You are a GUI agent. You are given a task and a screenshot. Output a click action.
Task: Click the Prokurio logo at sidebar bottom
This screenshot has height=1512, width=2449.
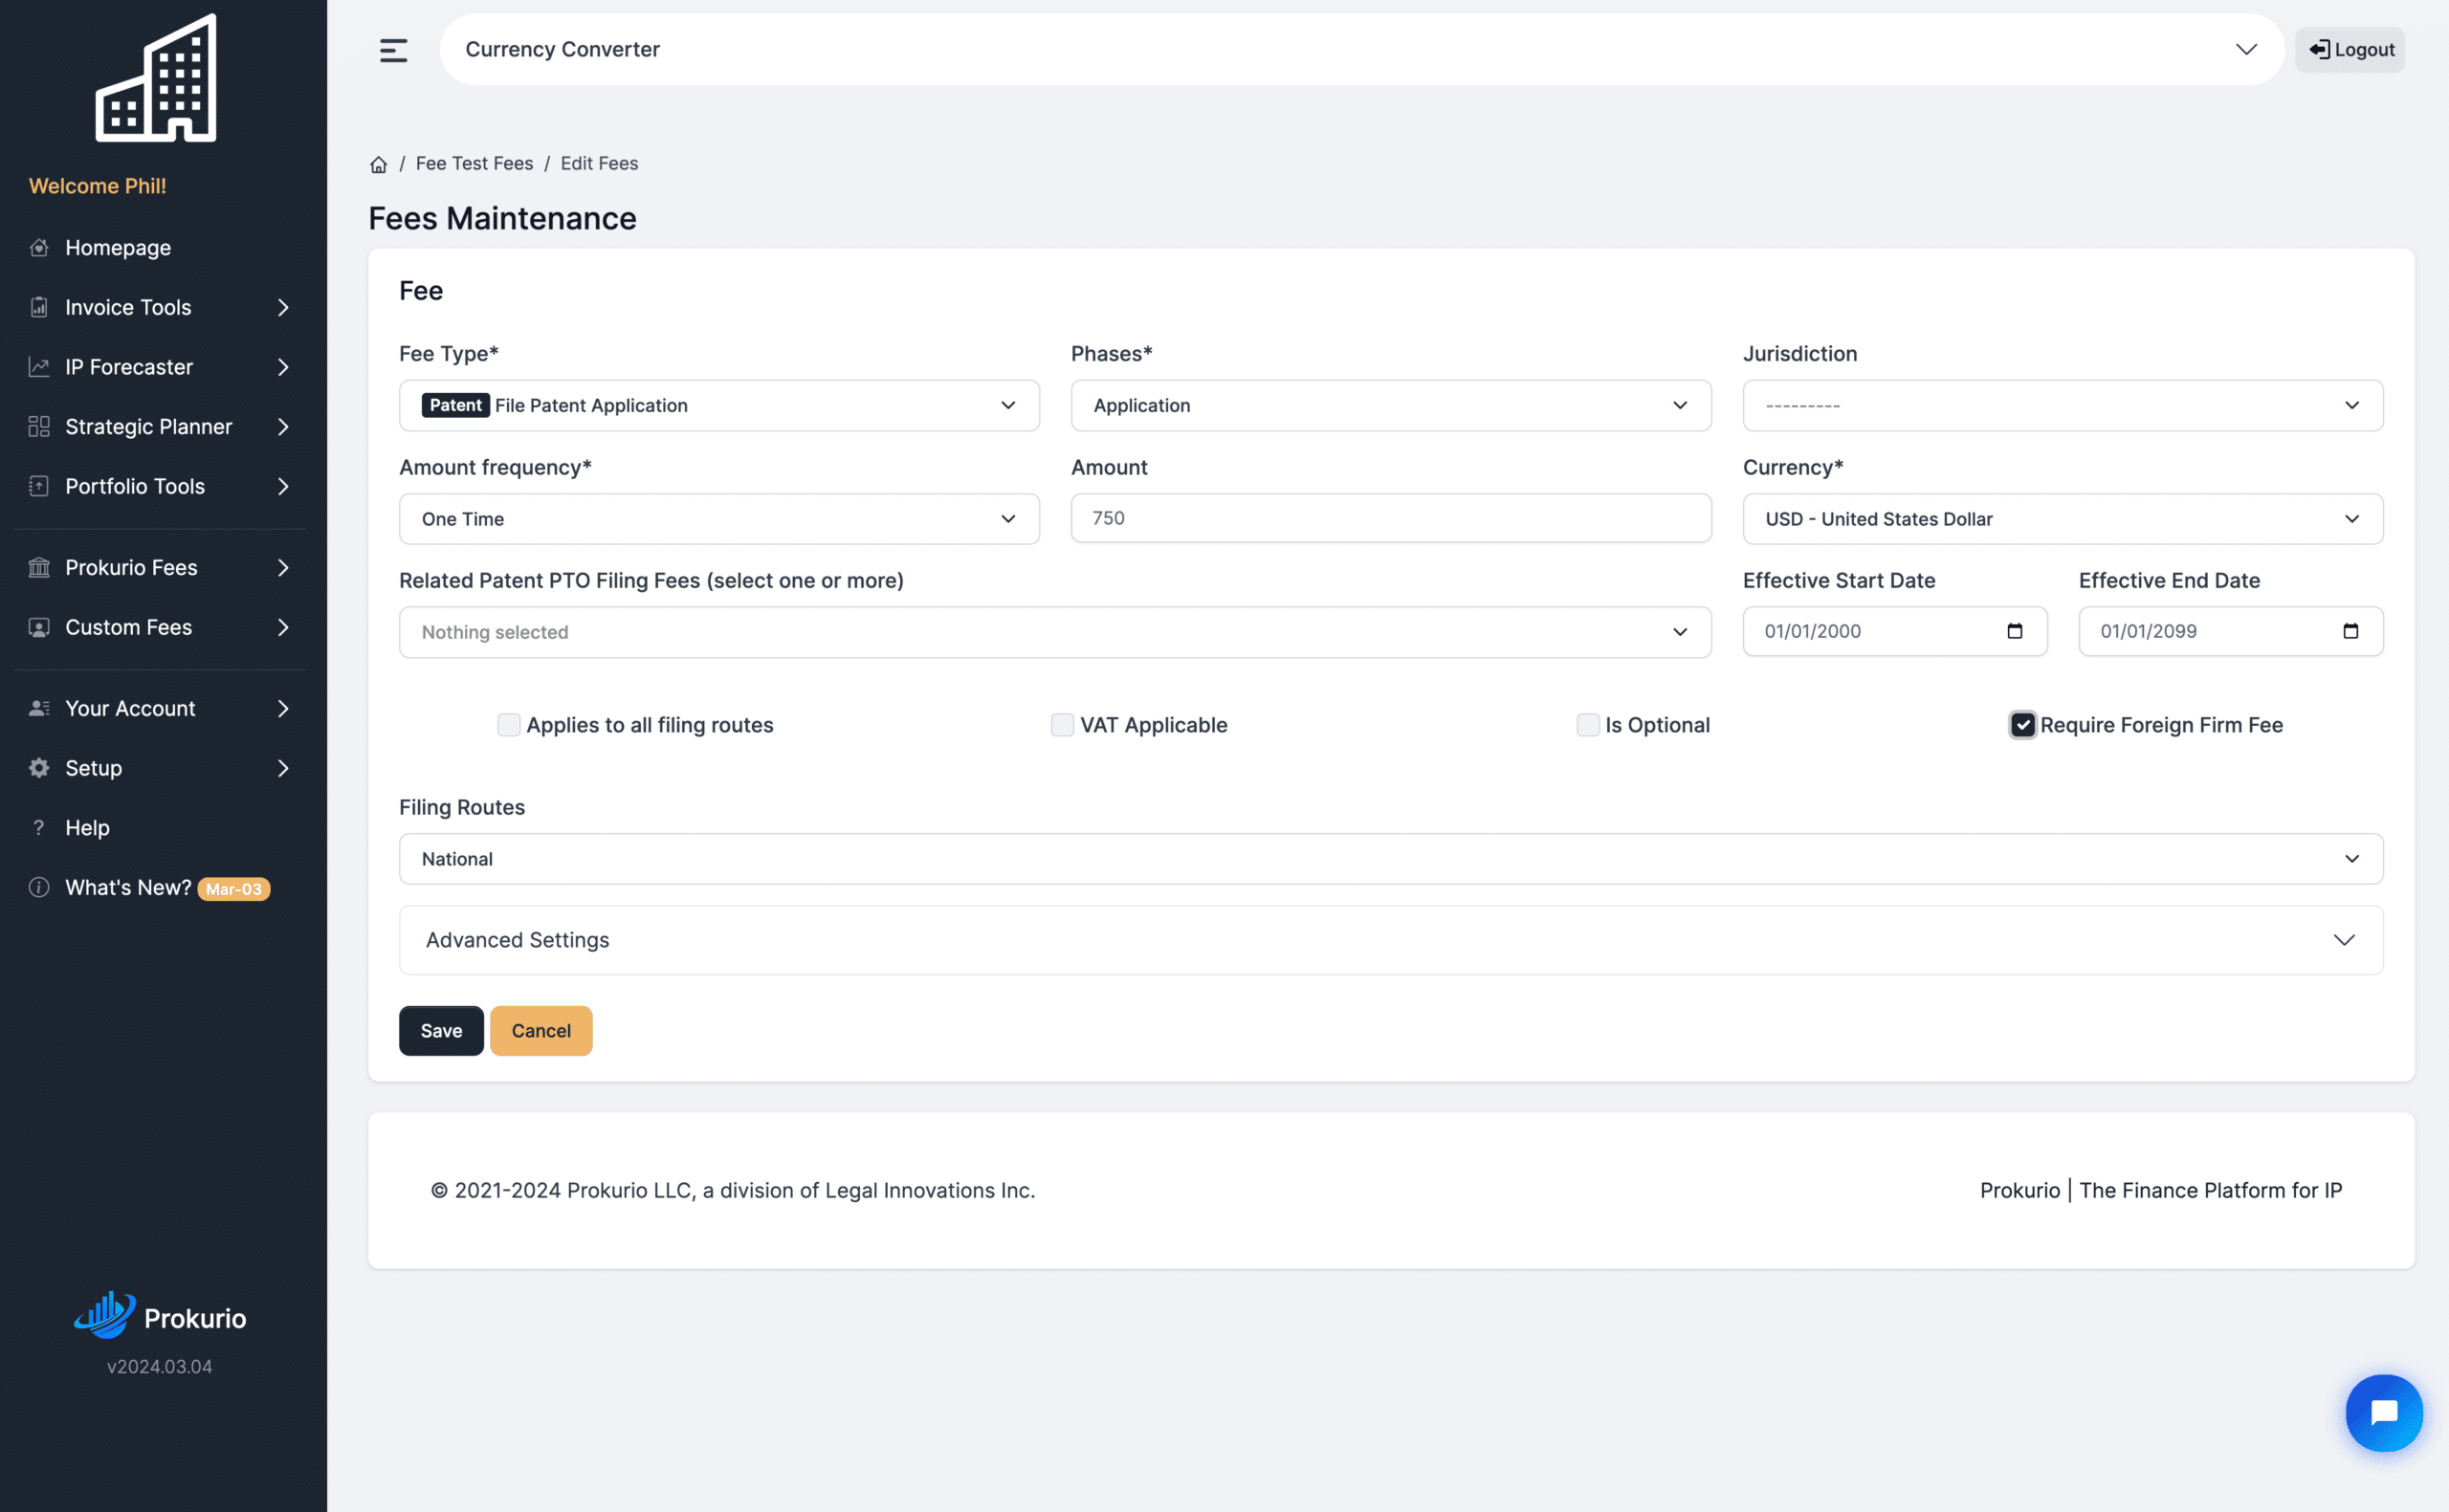pos(160,1316)
